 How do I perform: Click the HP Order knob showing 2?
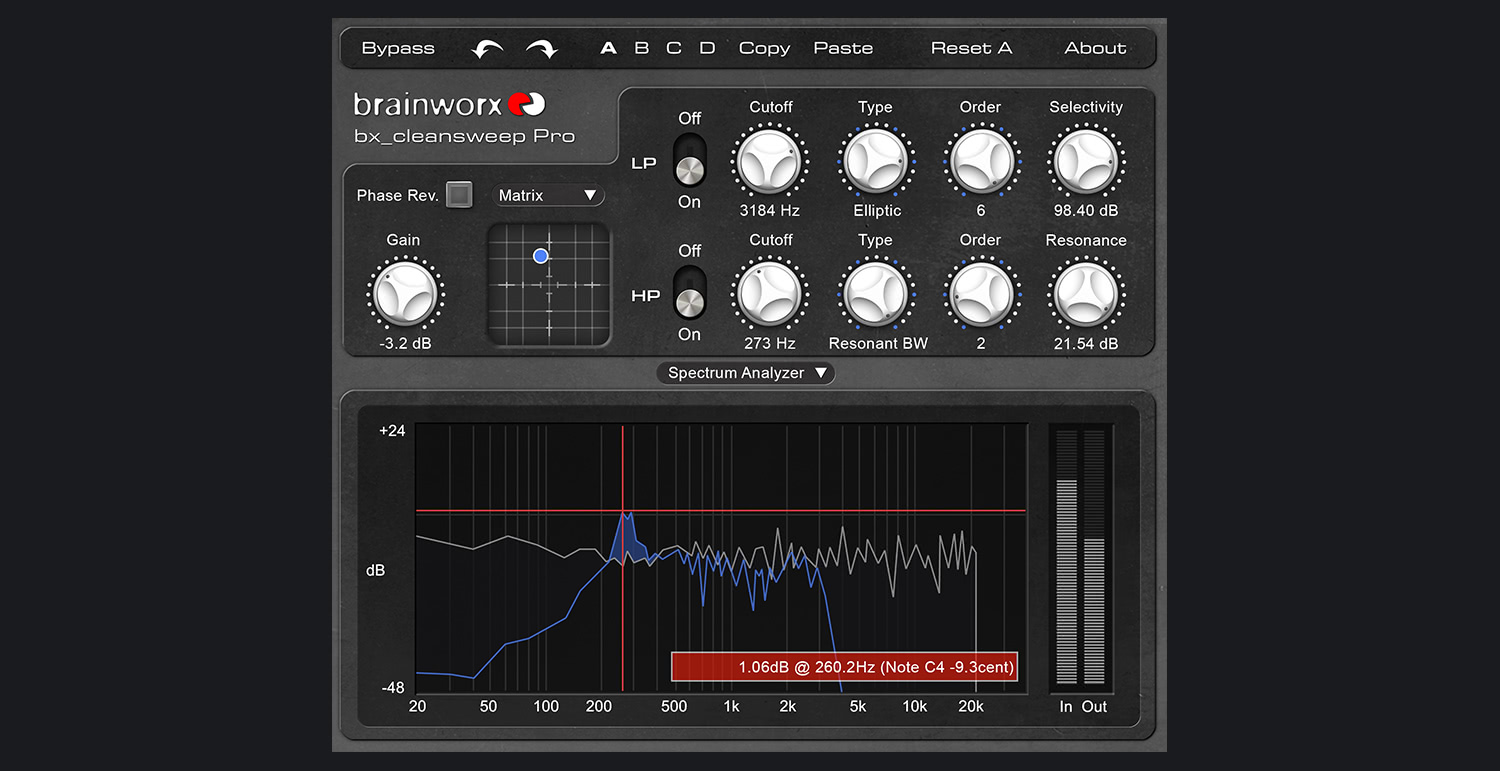click(981, 291)
